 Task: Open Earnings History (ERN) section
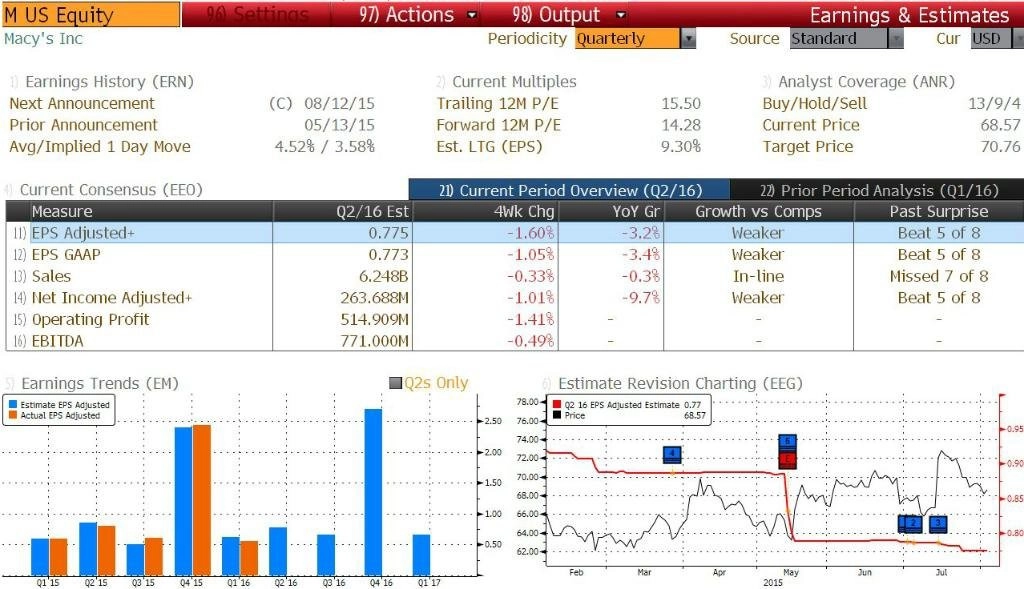pos(109,82)
